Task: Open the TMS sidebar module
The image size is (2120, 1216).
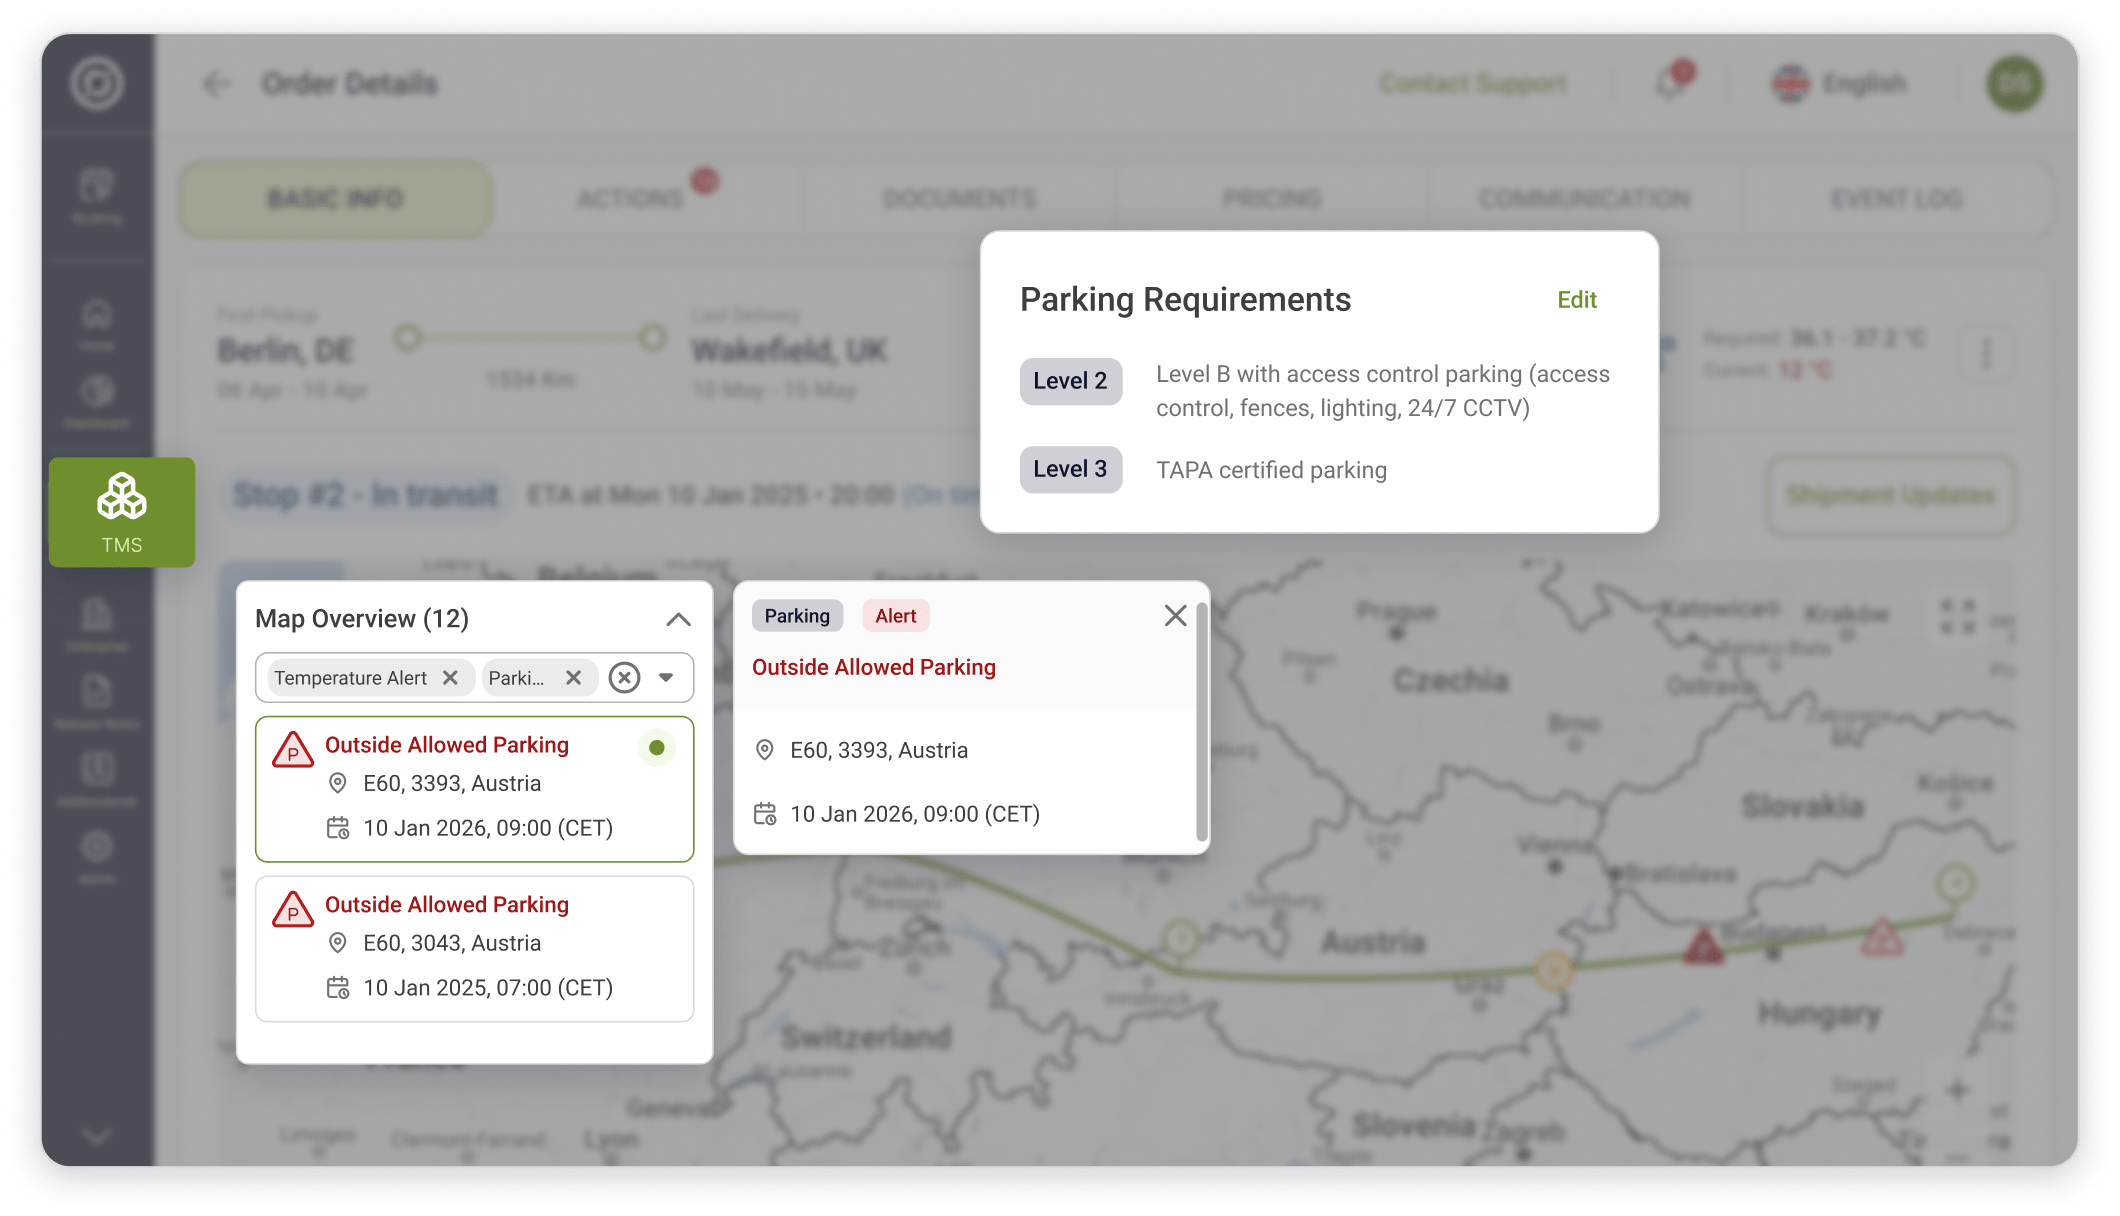Action: (x=122, y=512)
